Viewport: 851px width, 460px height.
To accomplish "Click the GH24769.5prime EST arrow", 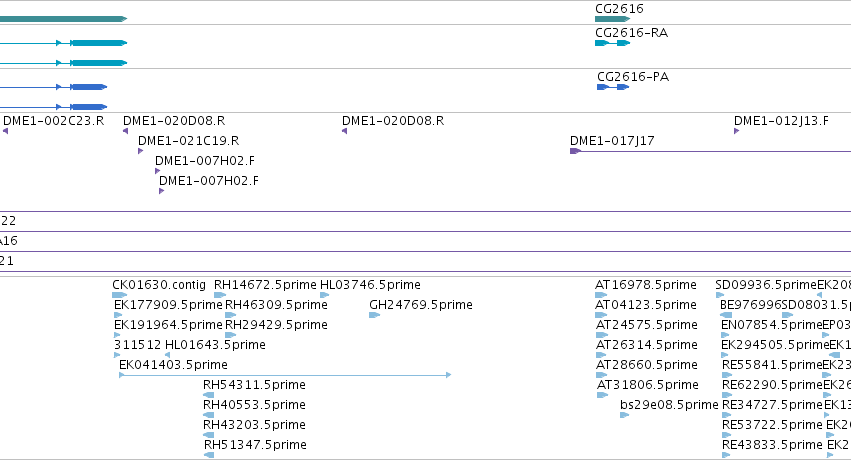I will pyautogui.click(x=374, y=315).
